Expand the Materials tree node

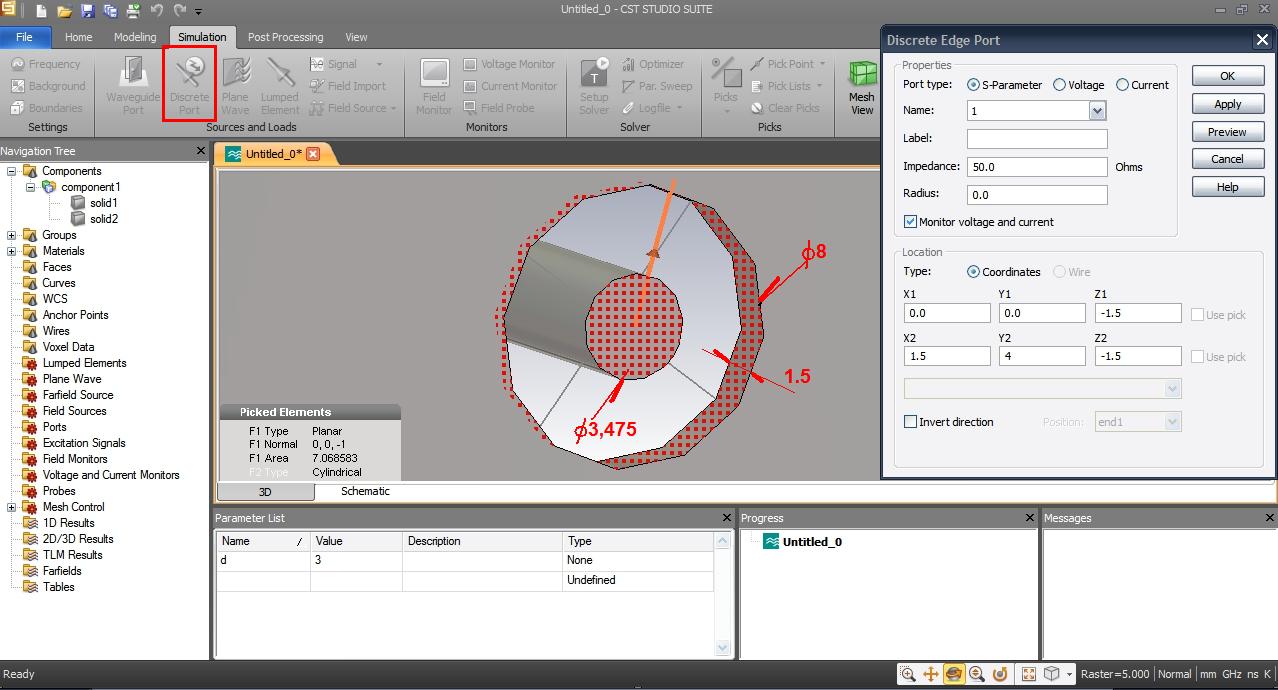[12, 251]
